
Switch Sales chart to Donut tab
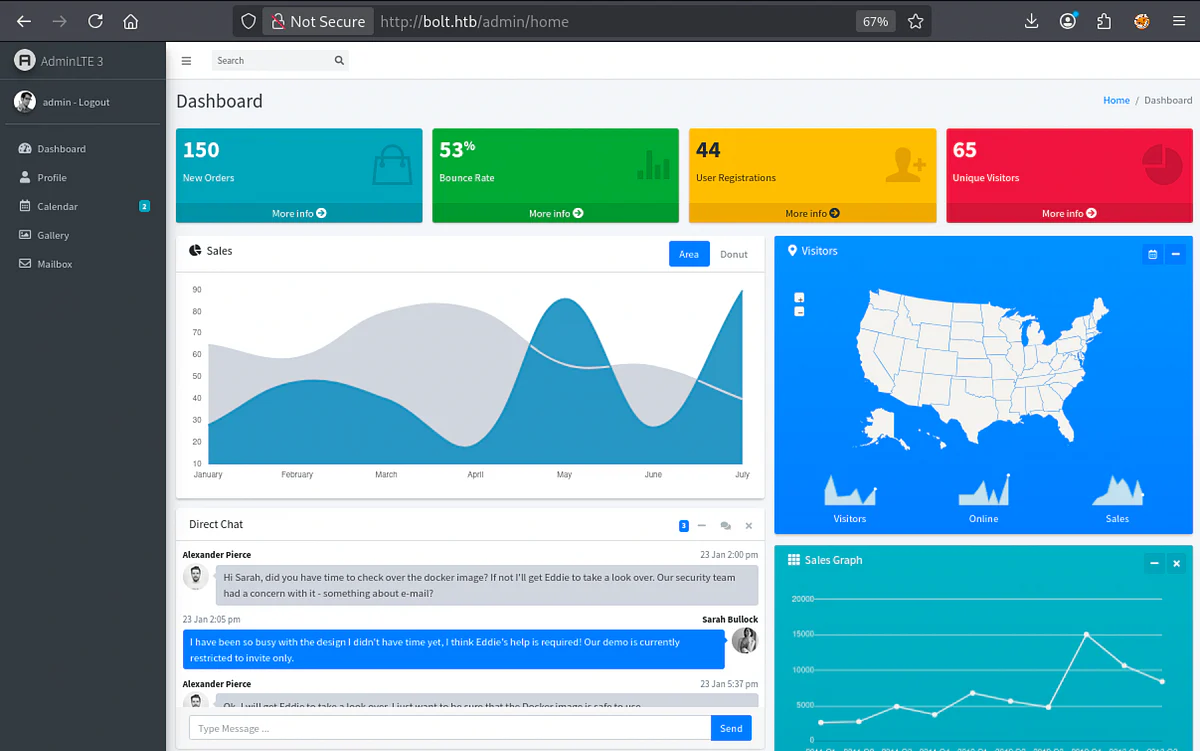coord(734,254)
